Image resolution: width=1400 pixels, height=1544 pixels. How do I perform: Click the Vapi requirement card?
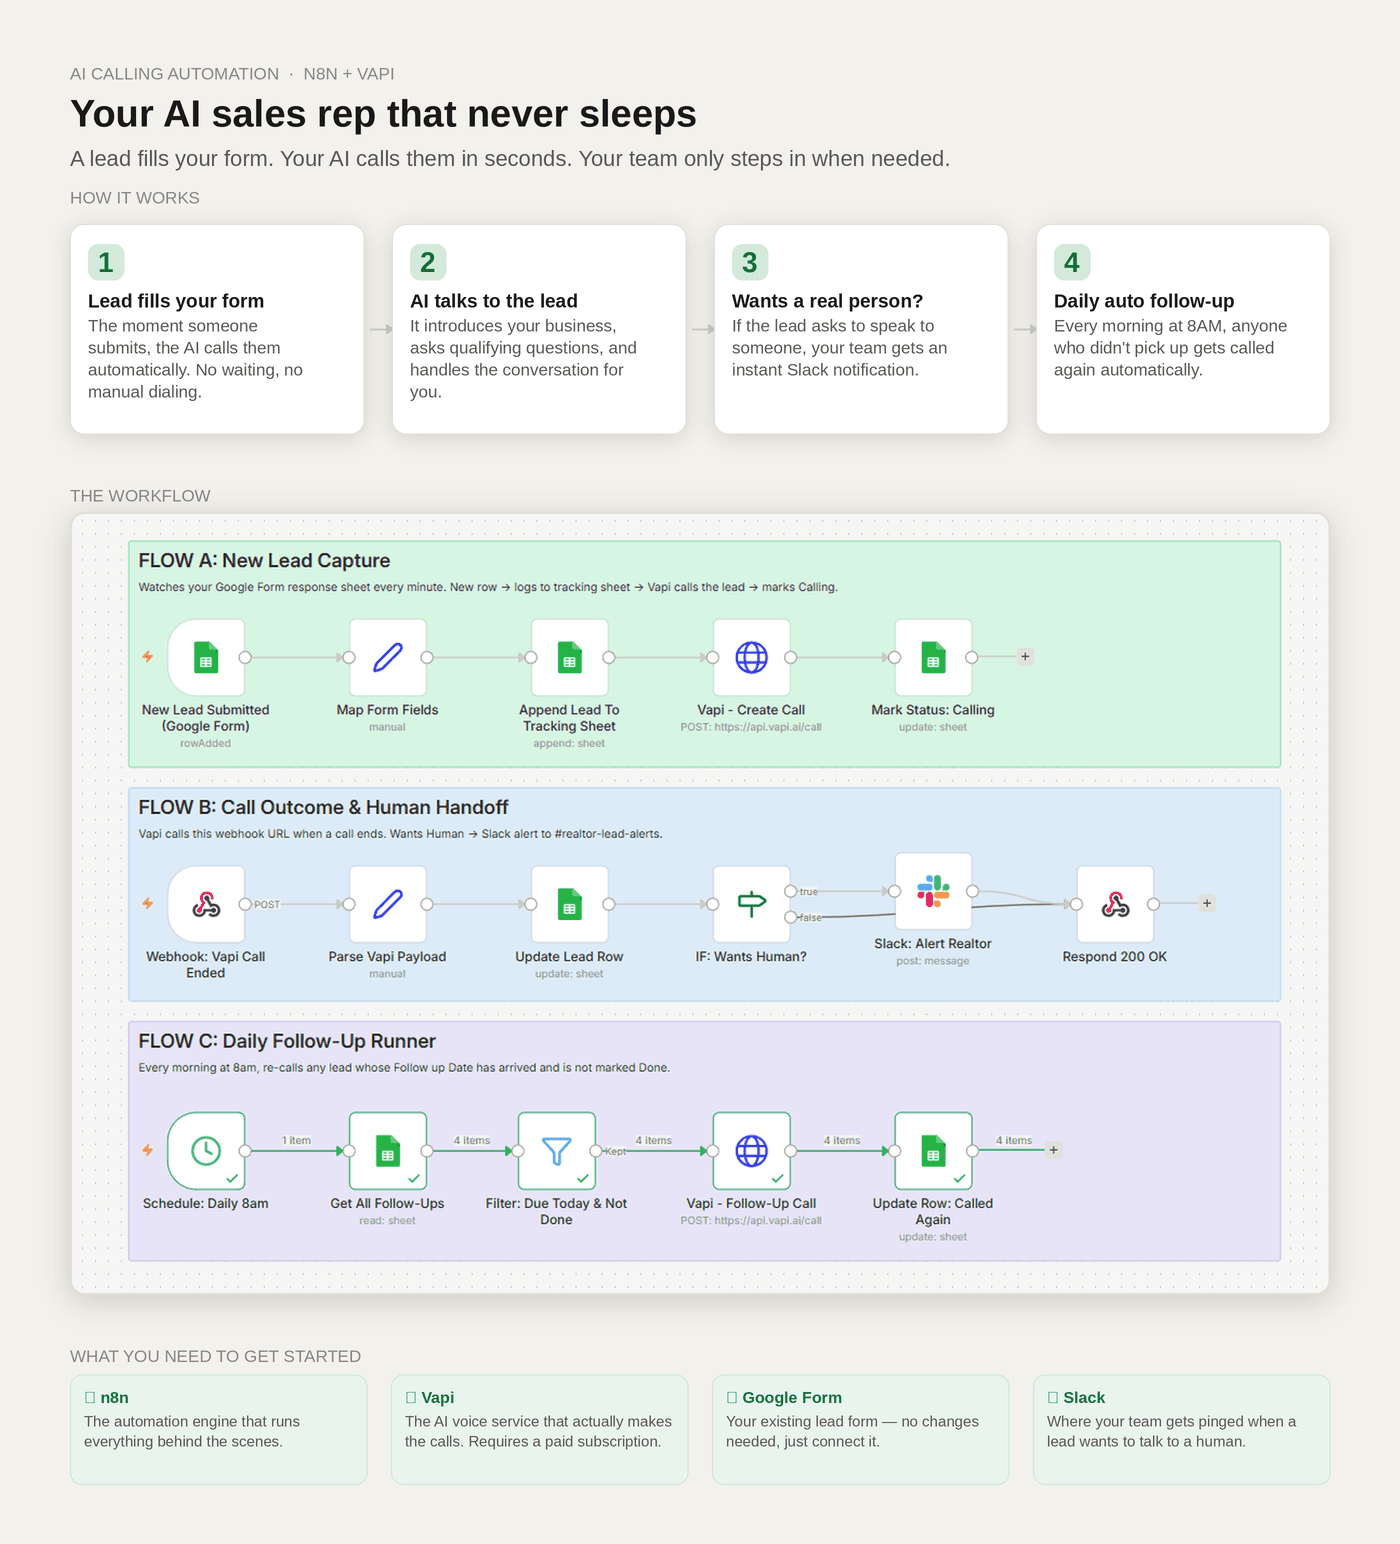point(539,1430)
